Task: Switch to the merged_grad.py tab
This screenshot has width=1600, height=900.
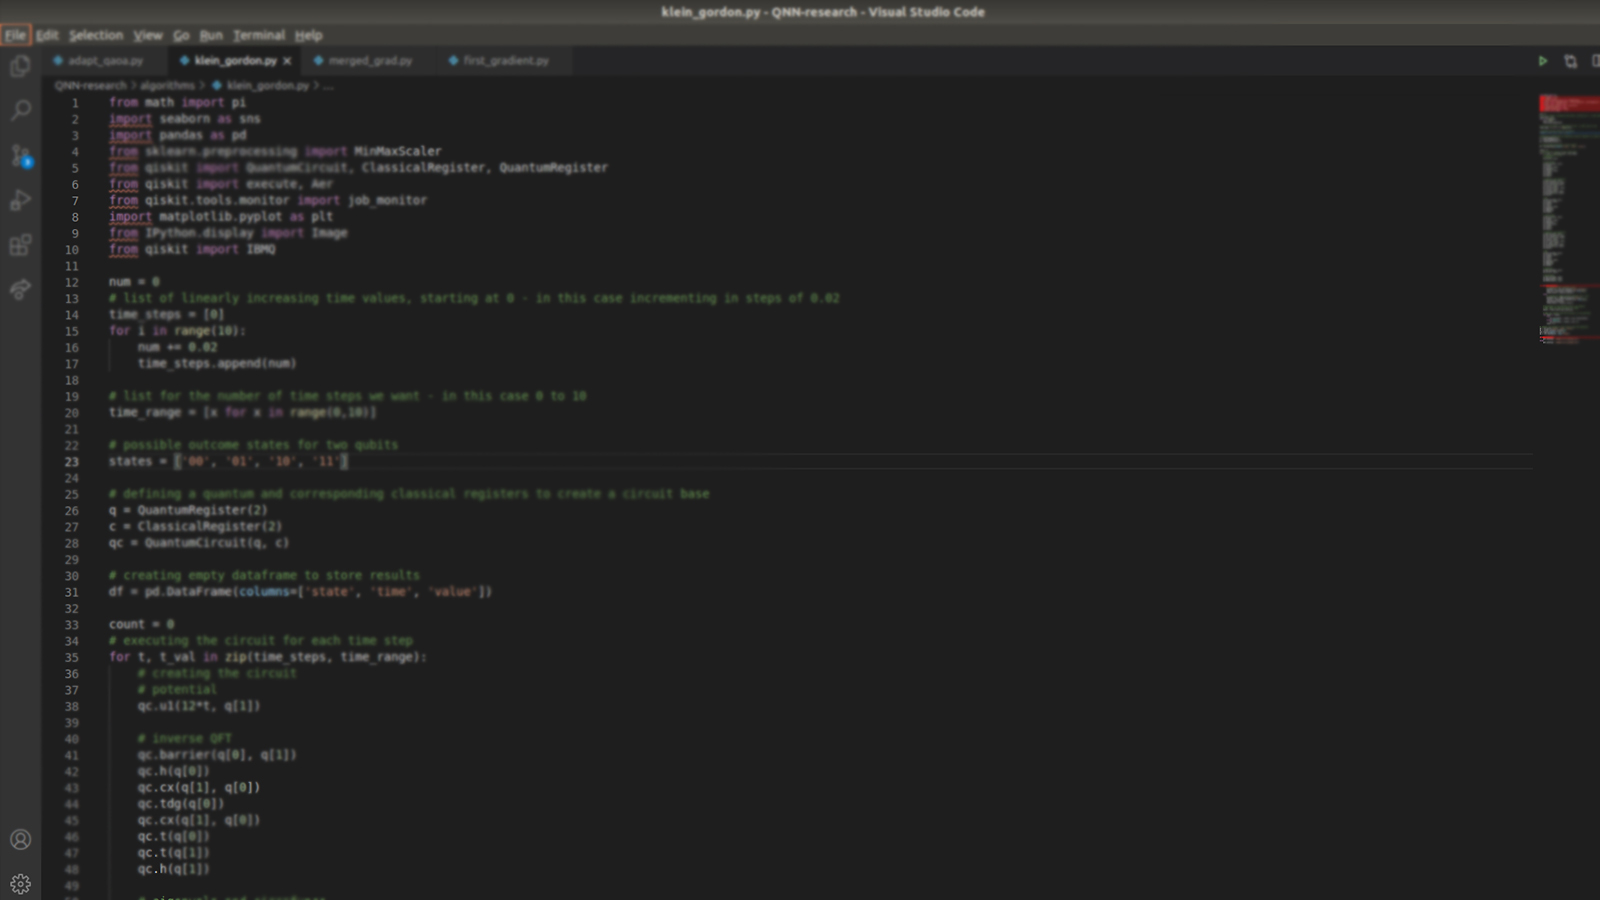Action: (369, 61)
